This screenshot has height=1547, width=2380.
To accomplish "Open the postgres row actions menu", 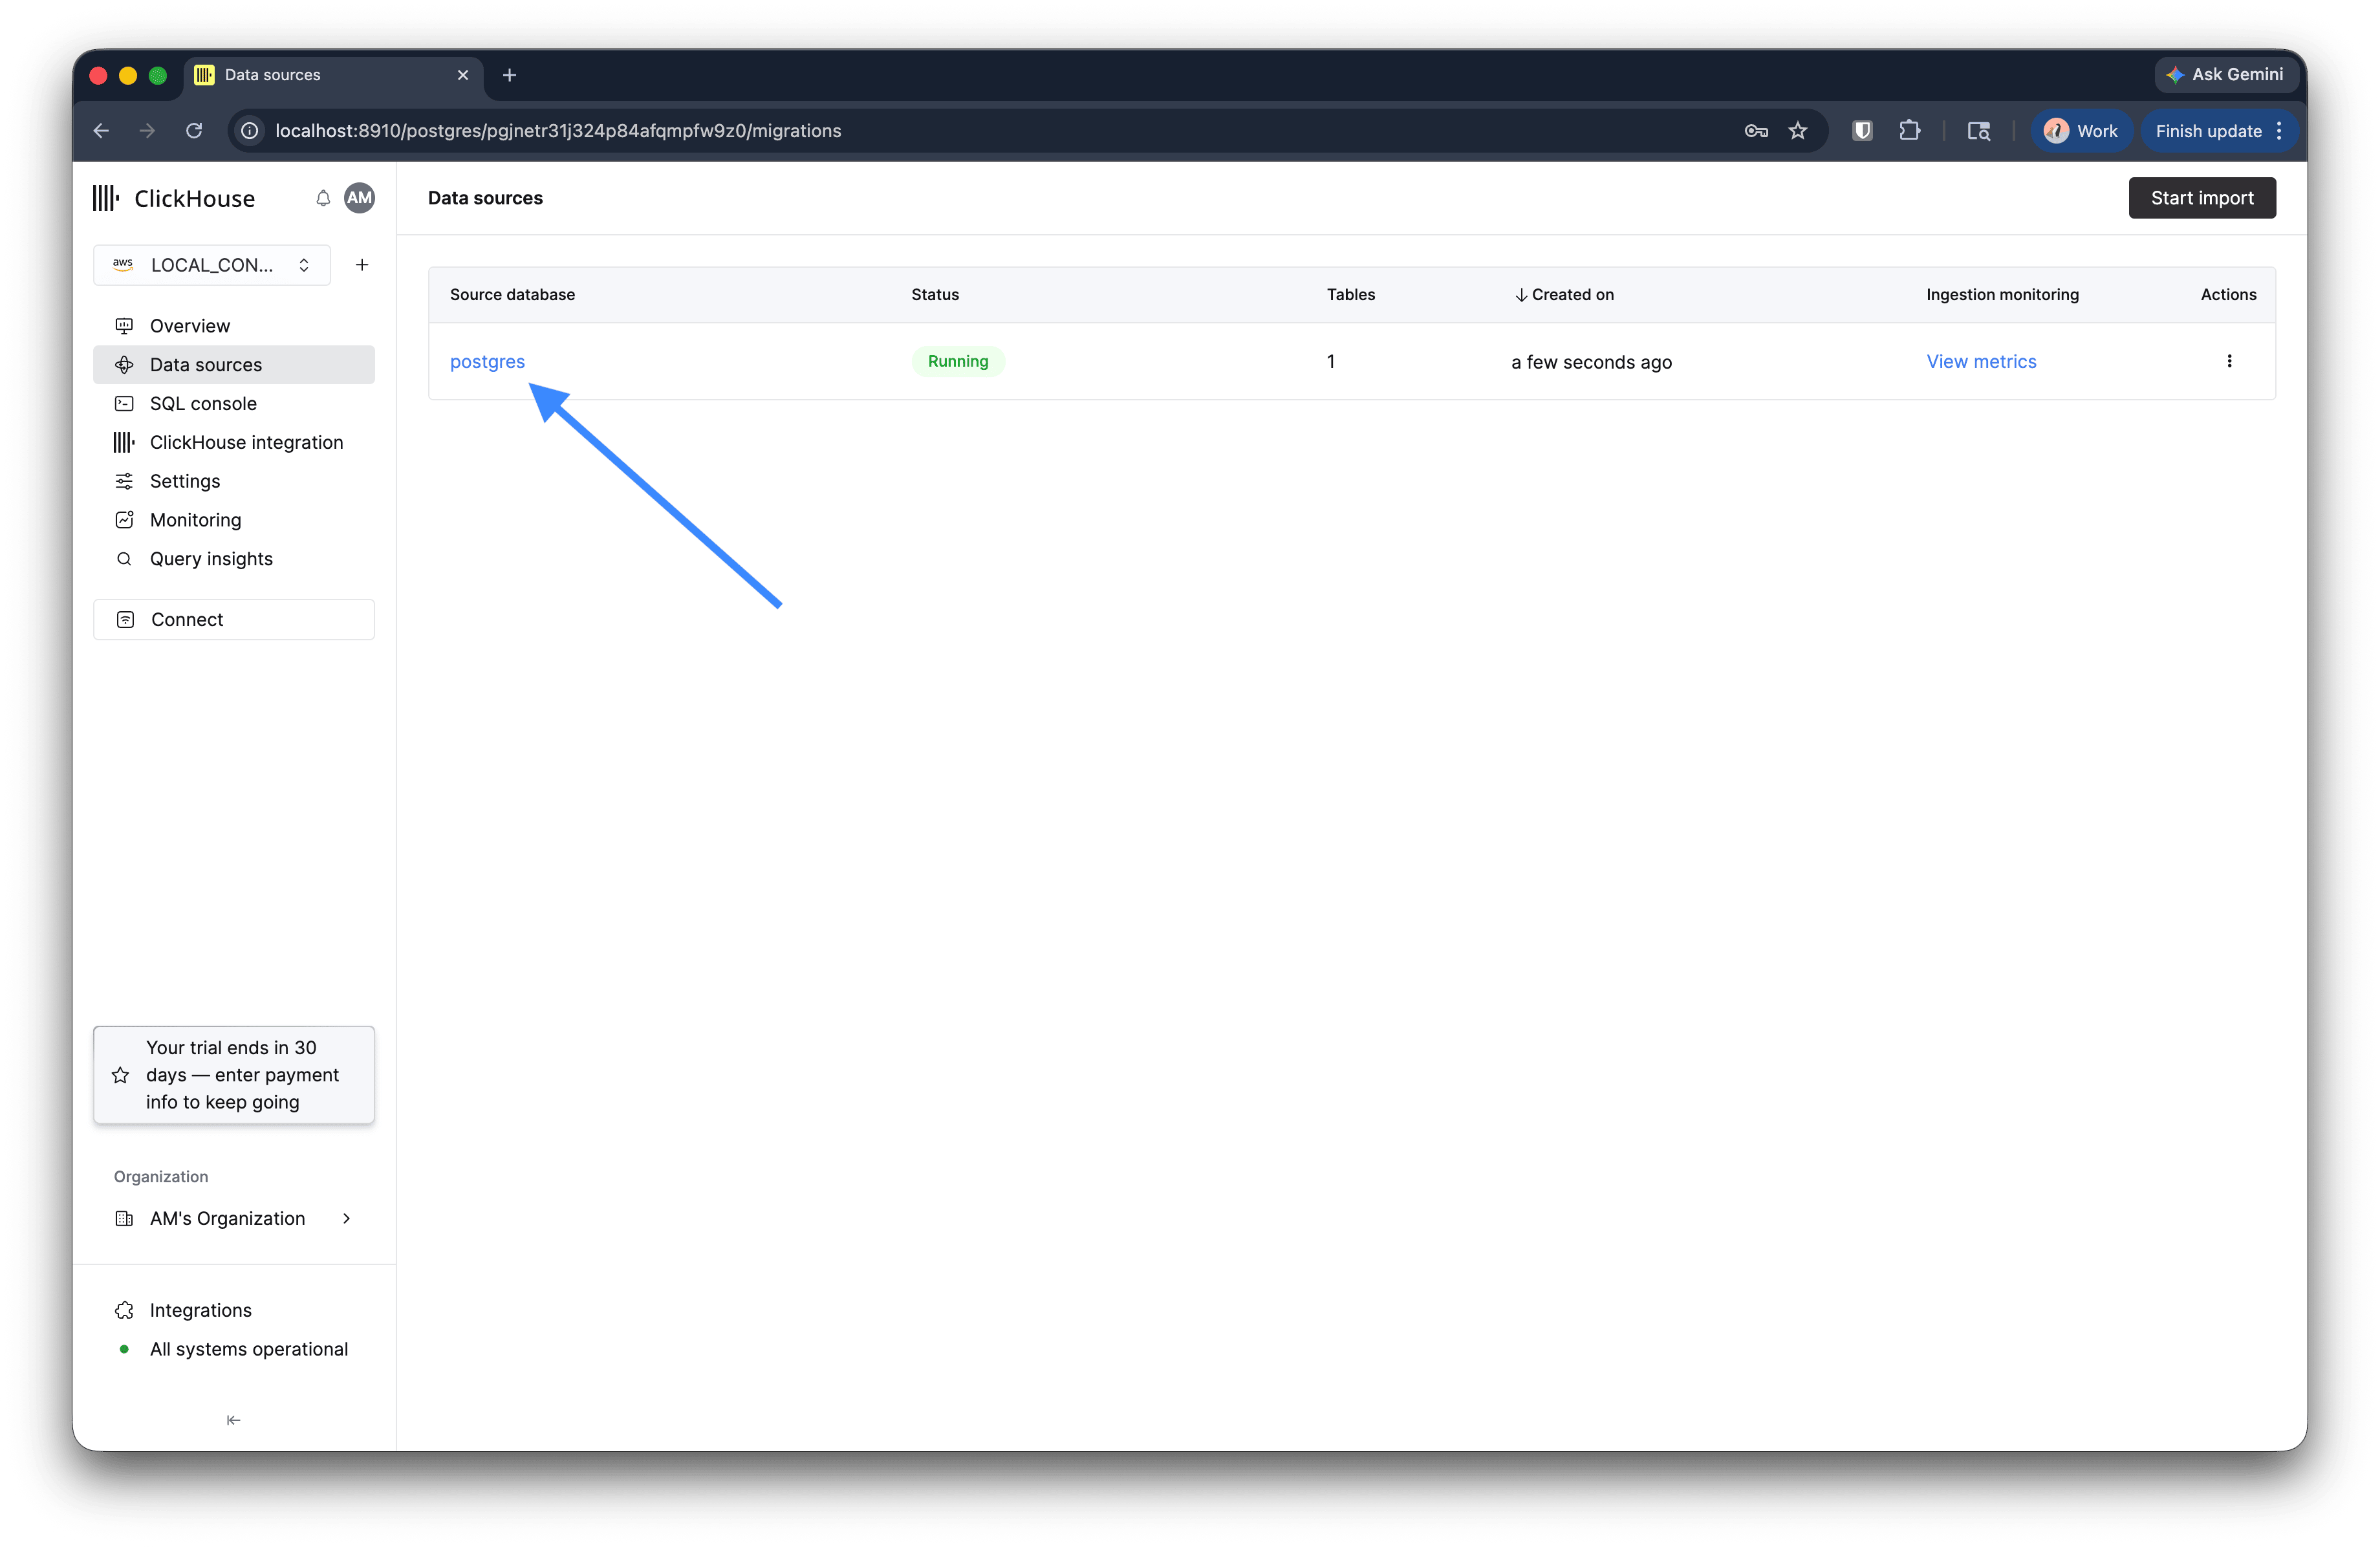I will click(2229, 361).
